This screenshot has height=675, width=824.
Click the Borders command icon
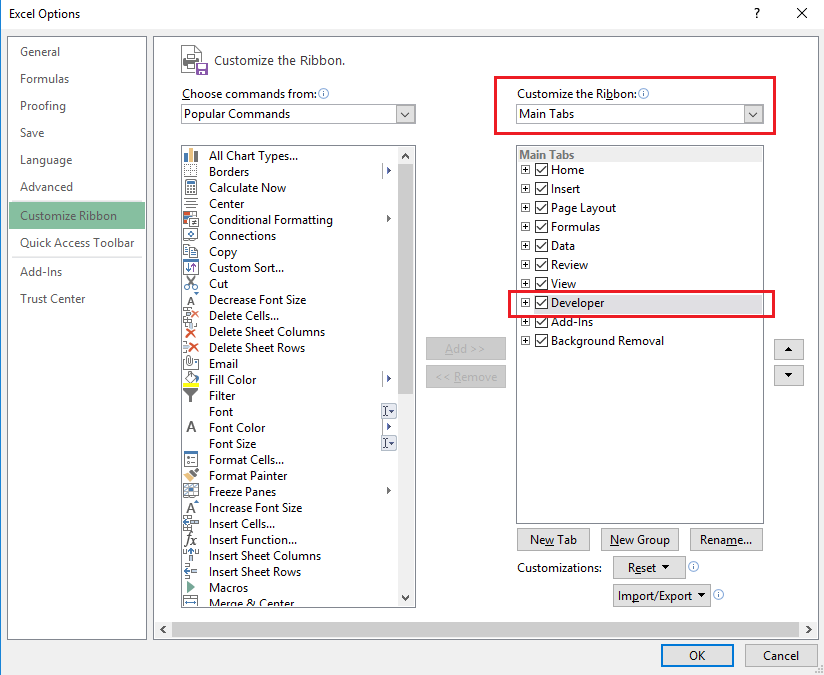tap(191, 172)
